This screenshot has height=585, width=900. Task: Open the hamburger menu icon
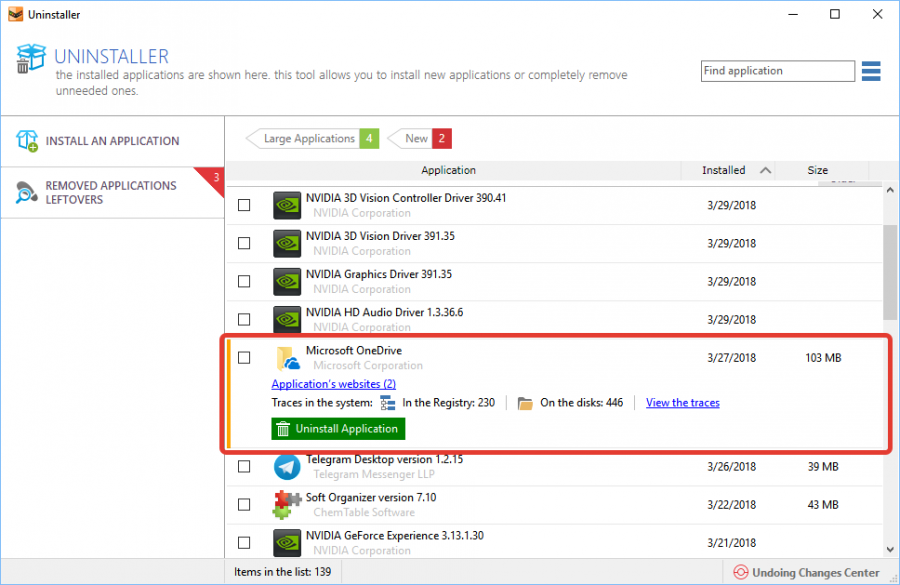[x=871, y=71]
